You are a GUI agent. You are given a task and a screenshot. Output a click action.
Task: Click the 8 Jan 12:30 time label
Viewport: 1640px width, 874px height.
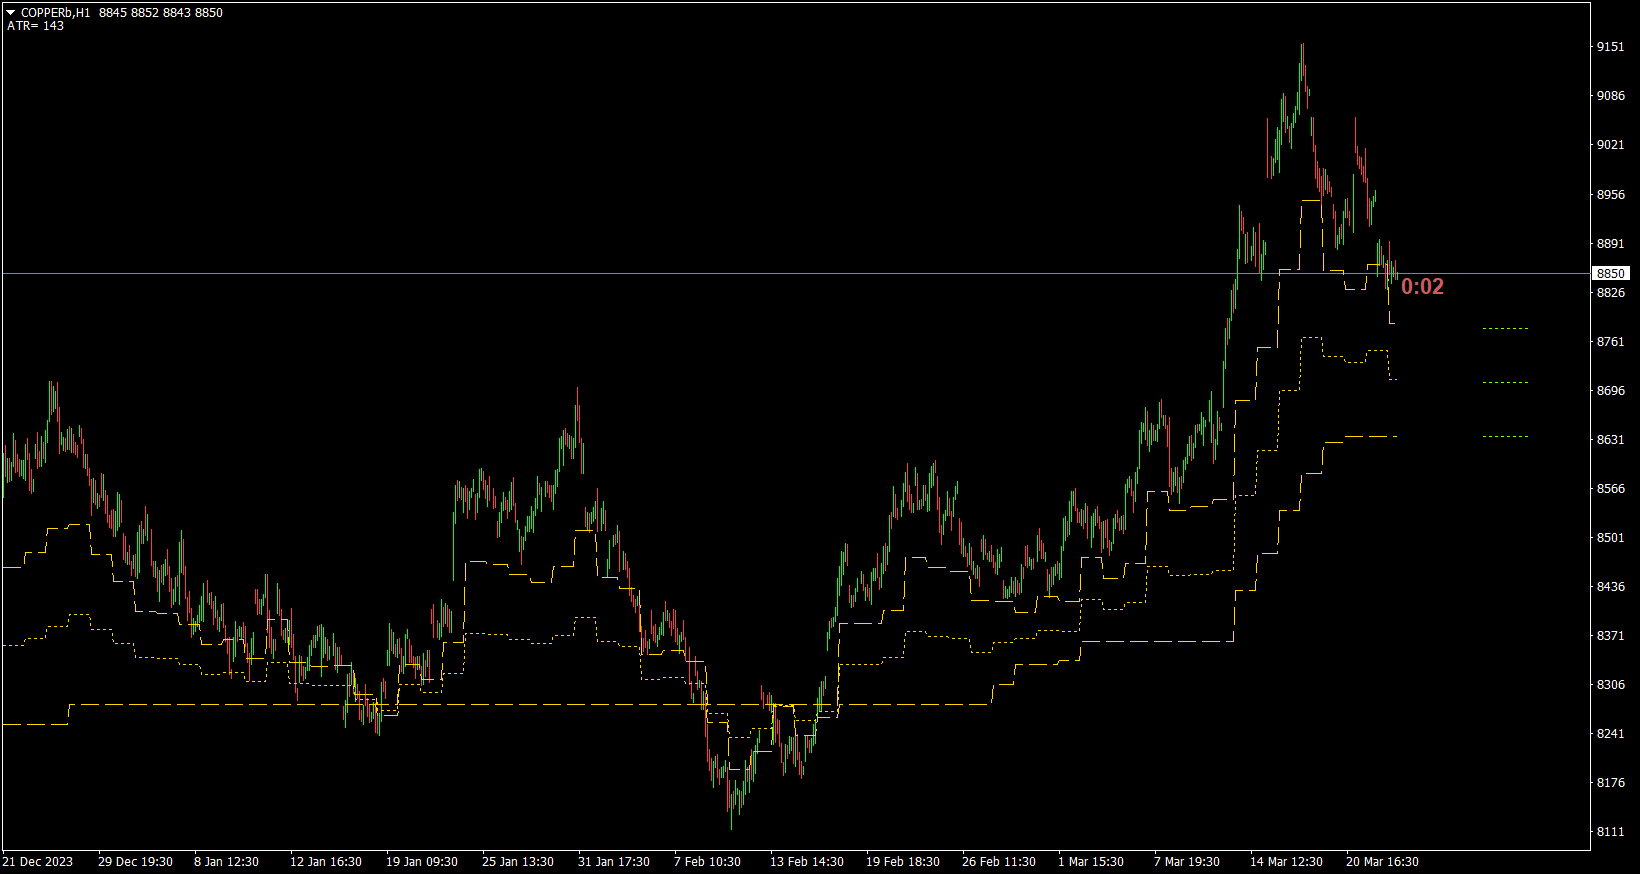226,862
